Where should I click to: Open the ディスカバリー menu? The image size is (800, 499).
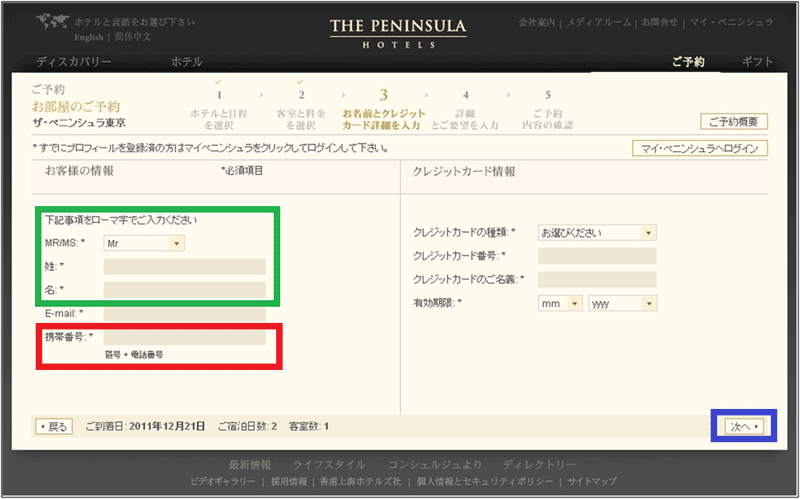pyautogui.click(x=74, y=62)
